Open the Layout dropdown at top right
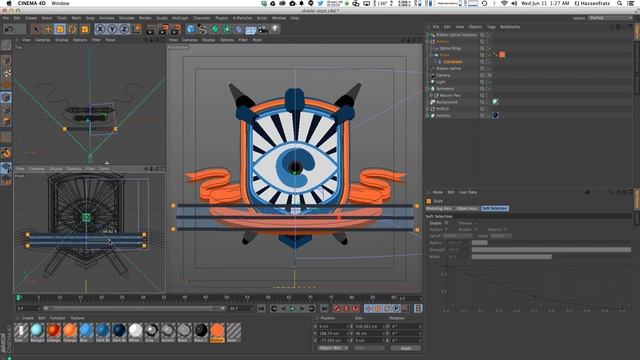Screen dimensions: 640x360 [610, 18]
